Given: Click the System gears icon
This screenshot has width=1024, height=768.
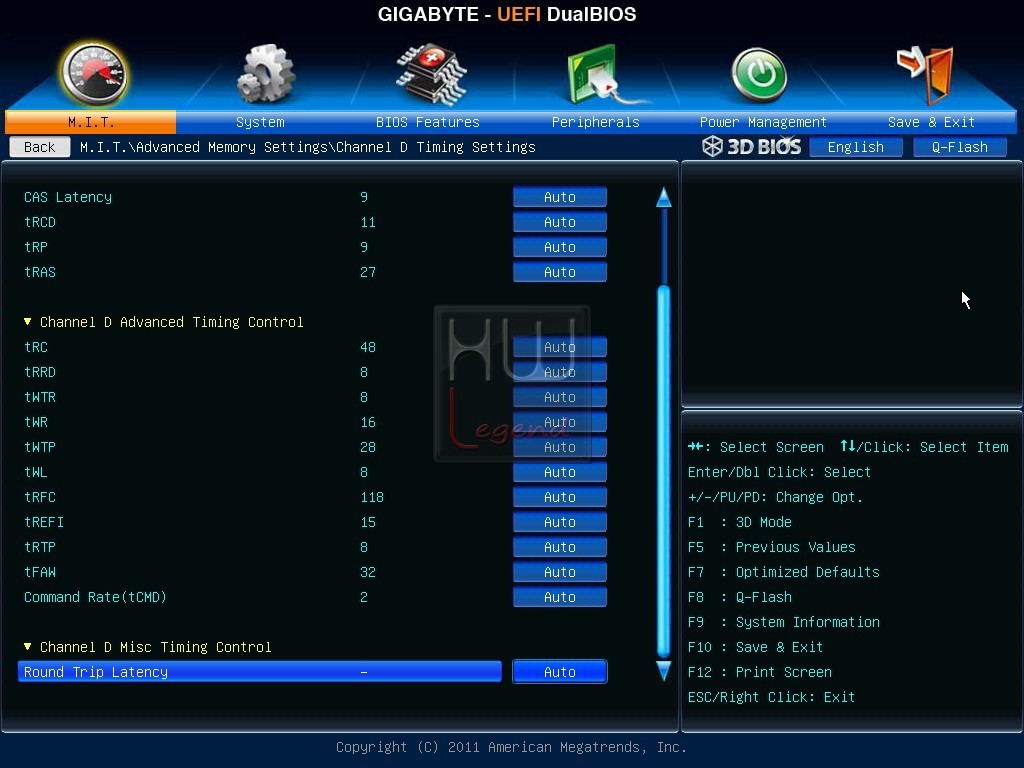Looking at the screenshot, I should (x=266, y=74).
